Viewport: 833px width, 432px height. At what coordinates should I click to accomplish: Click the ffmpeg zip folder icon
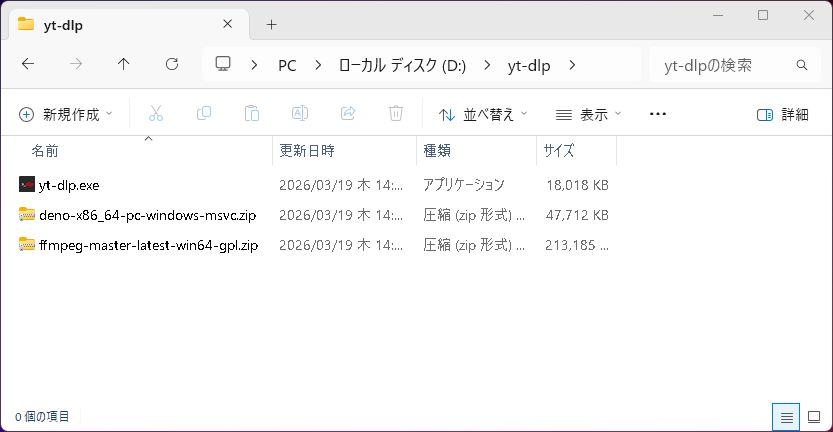27,245
